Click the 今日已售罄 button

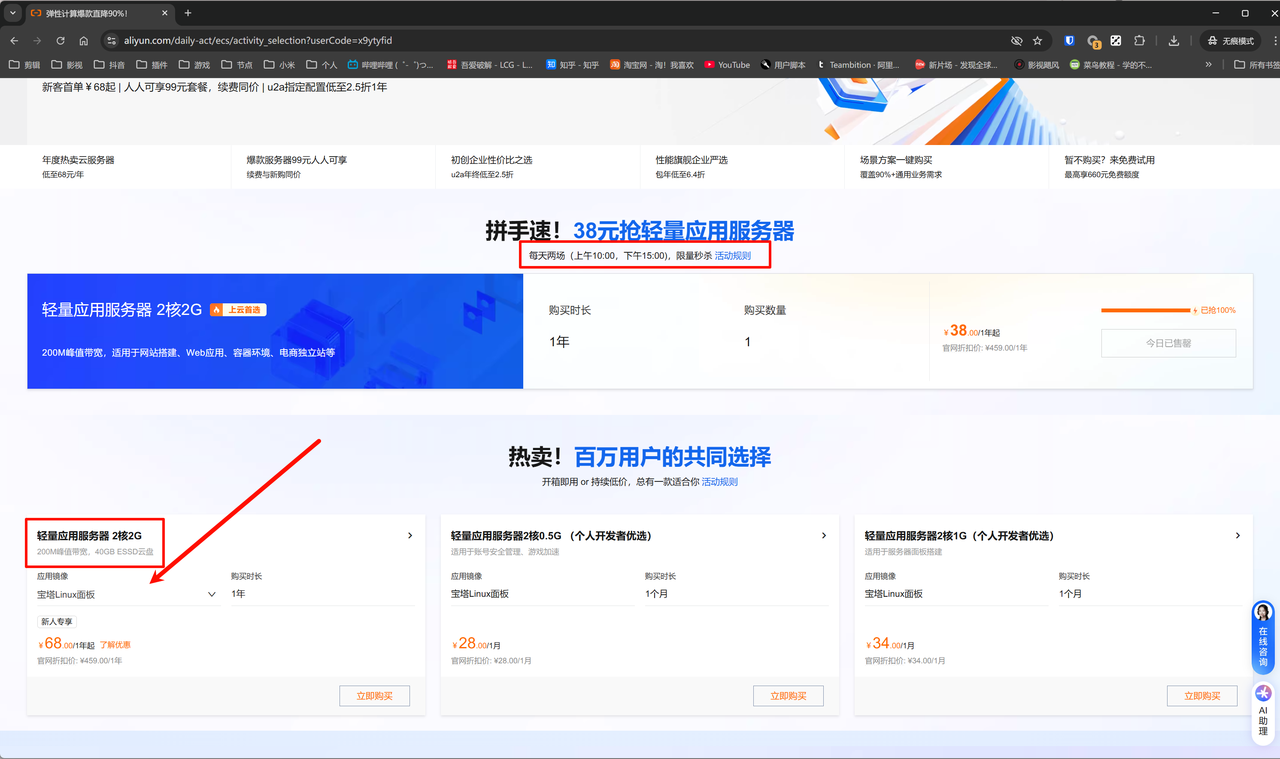point(1168,343)
